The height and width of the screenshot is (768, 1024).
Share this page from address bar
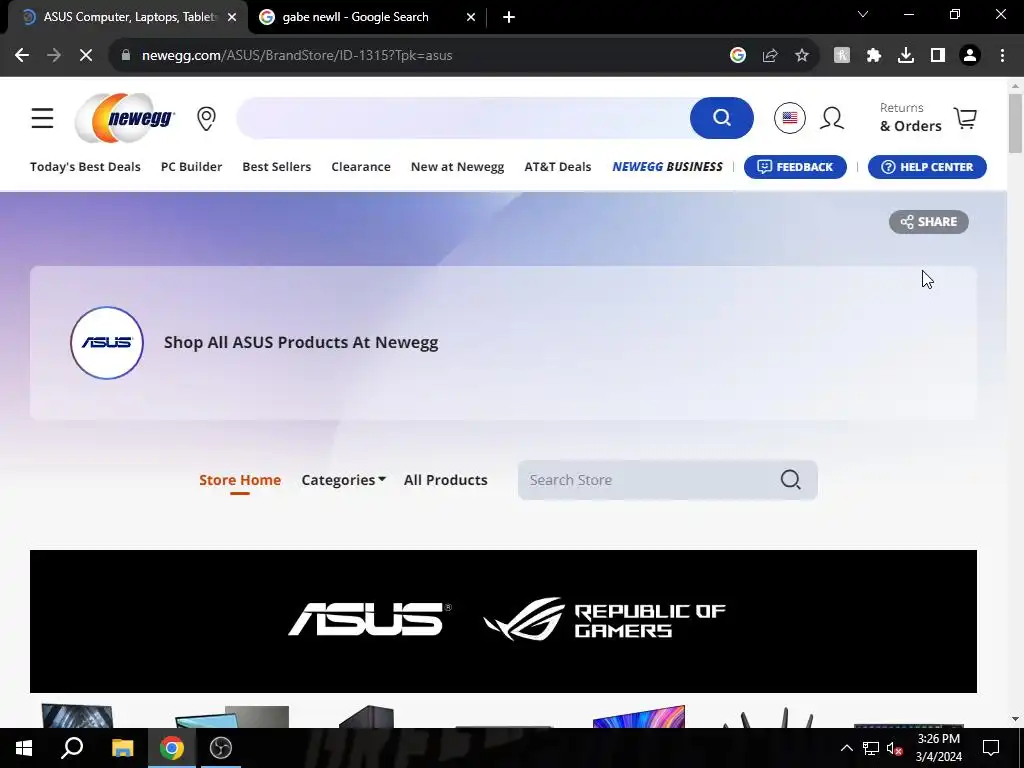pos(770,56)
